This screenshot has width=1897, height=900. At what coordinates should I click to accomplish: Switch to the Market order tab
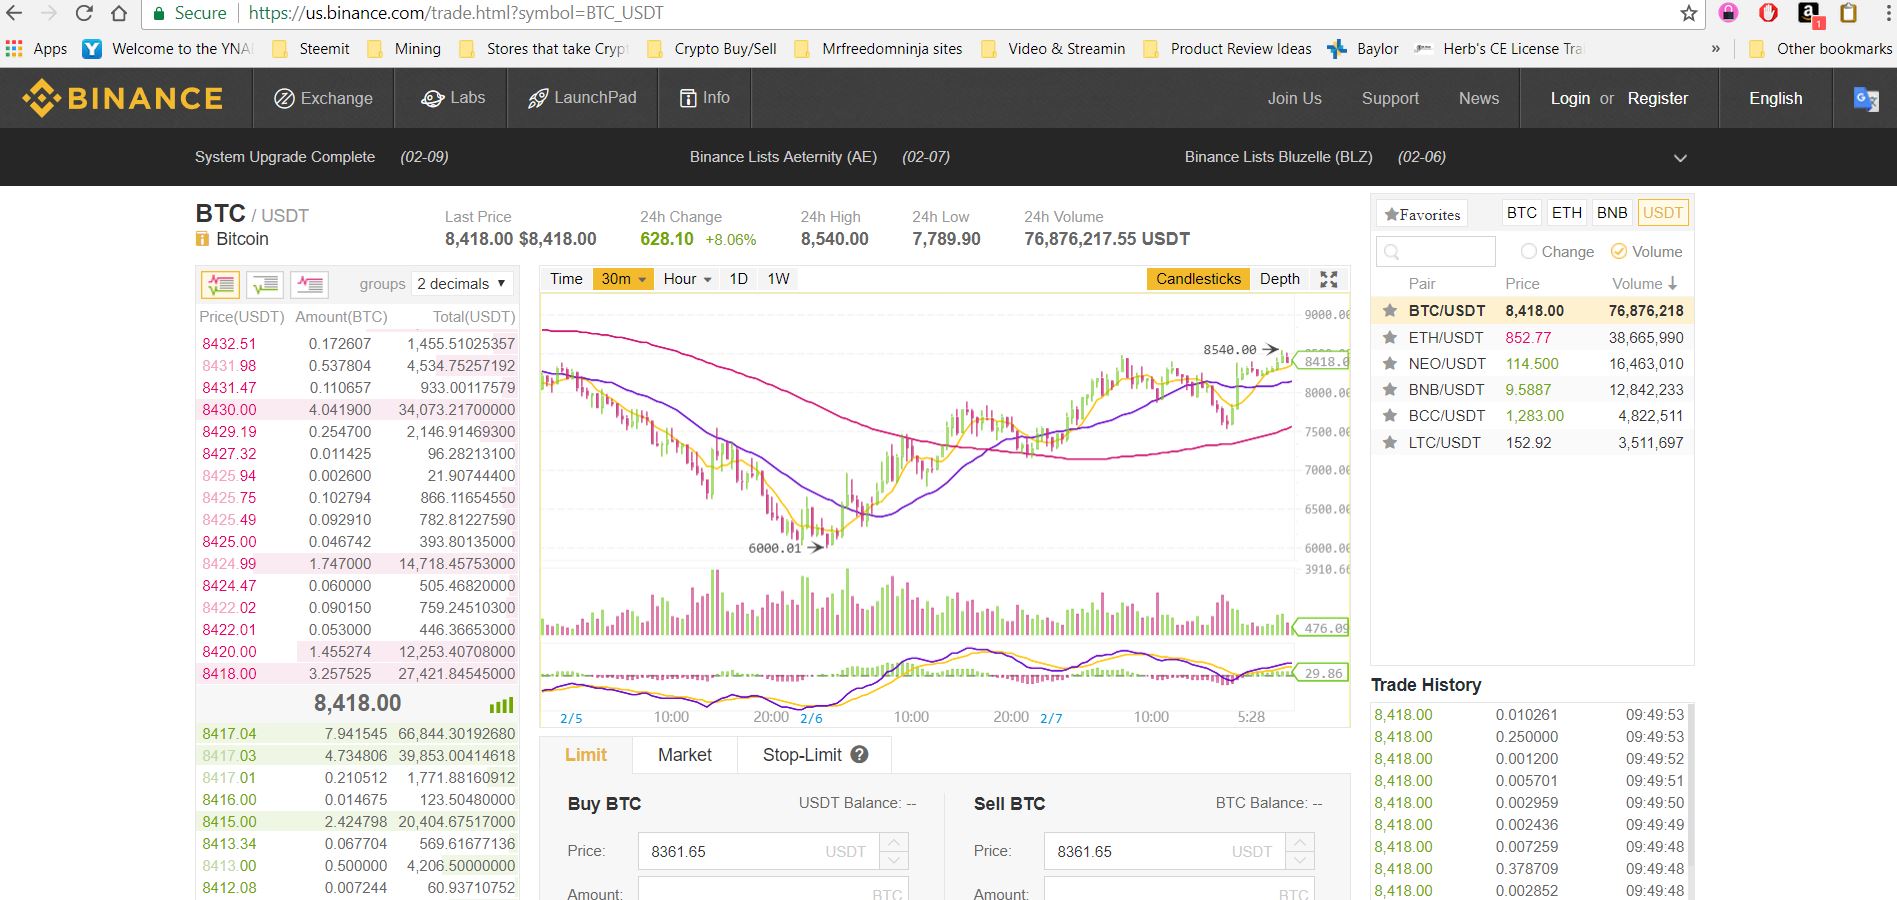point(685,755)
